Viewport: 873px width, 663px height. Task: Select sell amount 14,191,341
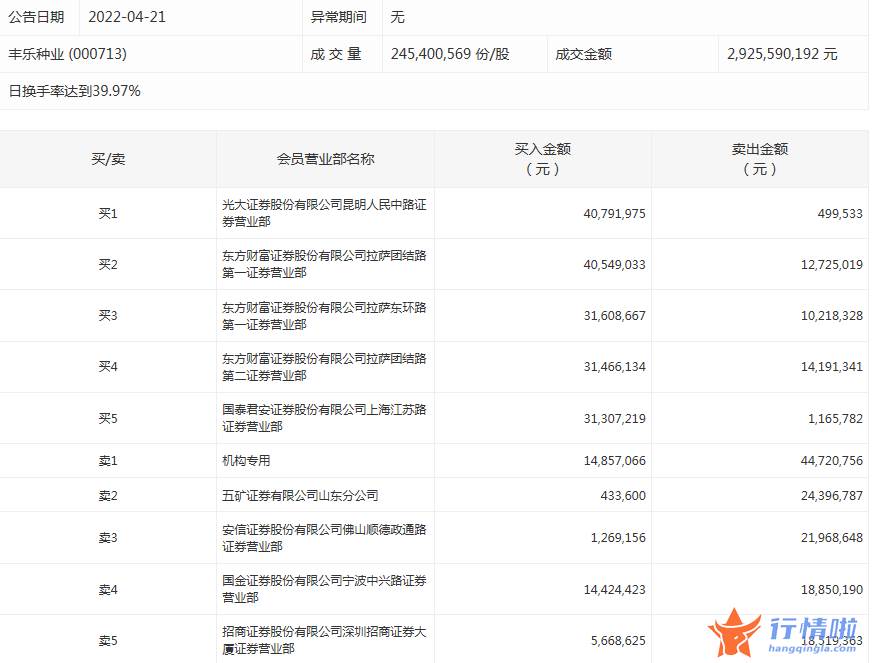832,367
